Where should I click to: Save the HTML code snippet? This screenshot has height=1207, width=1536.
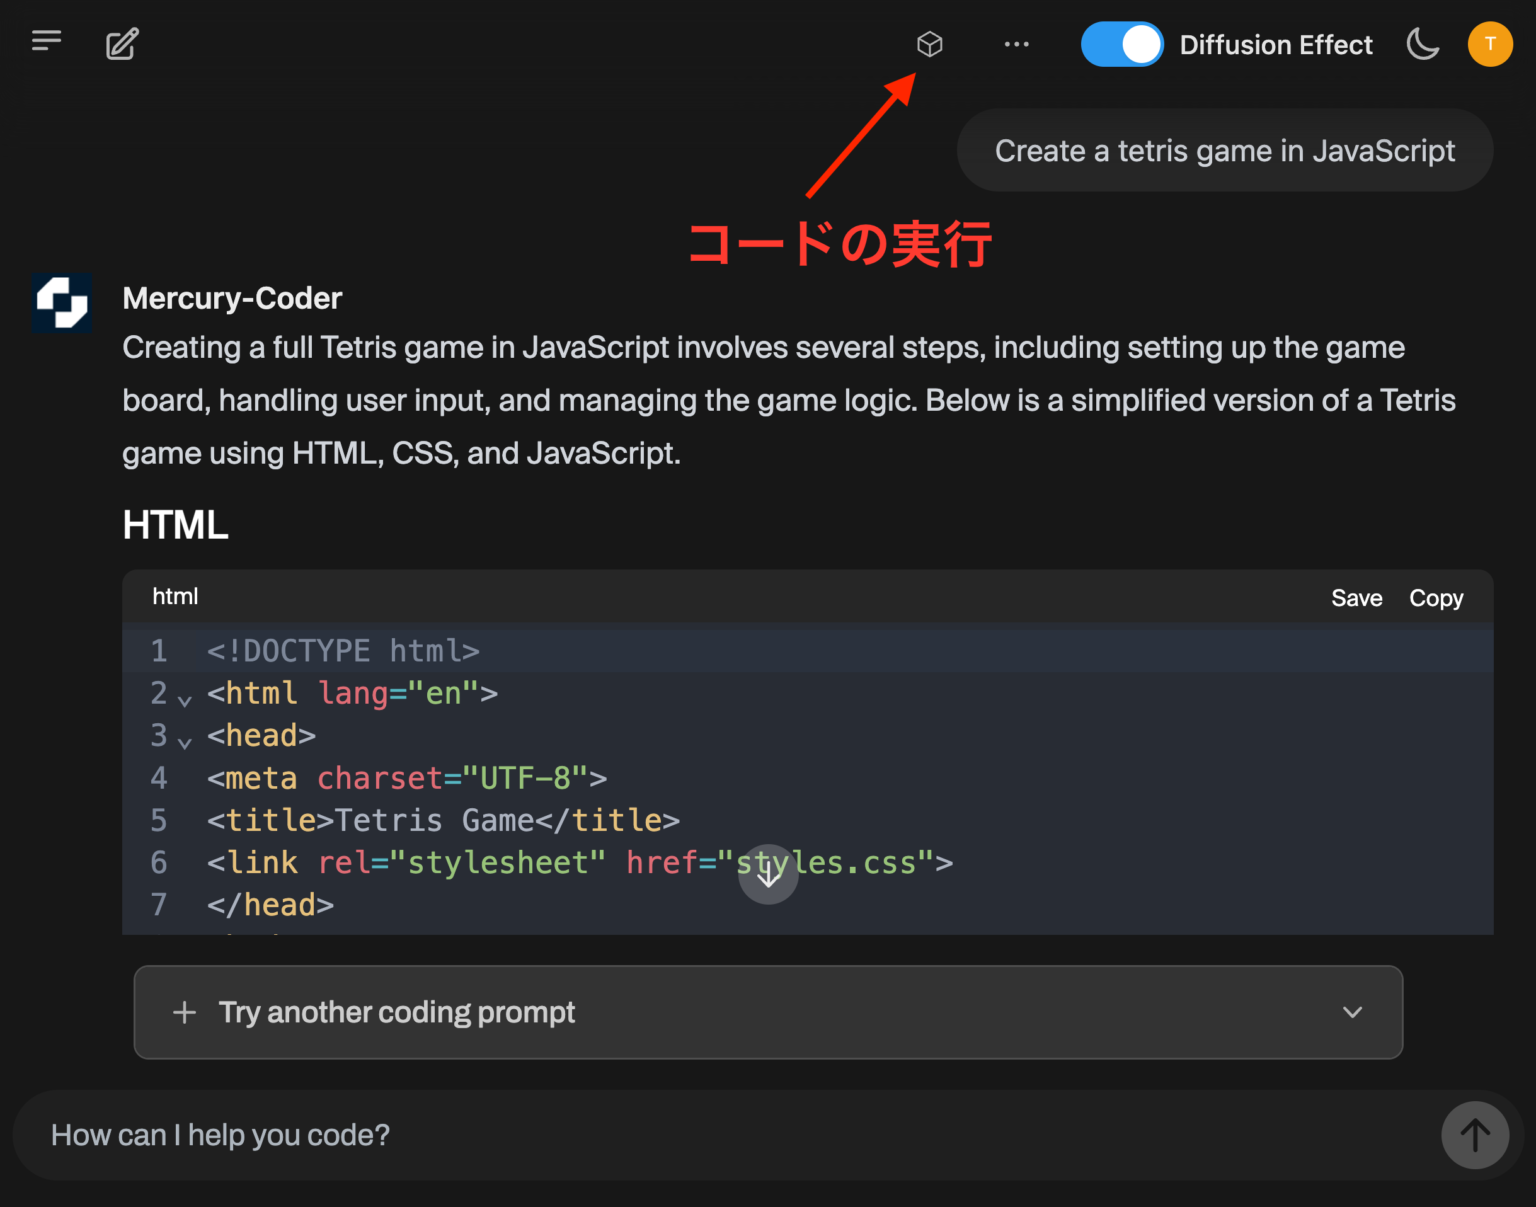[x=1356, y=597]
